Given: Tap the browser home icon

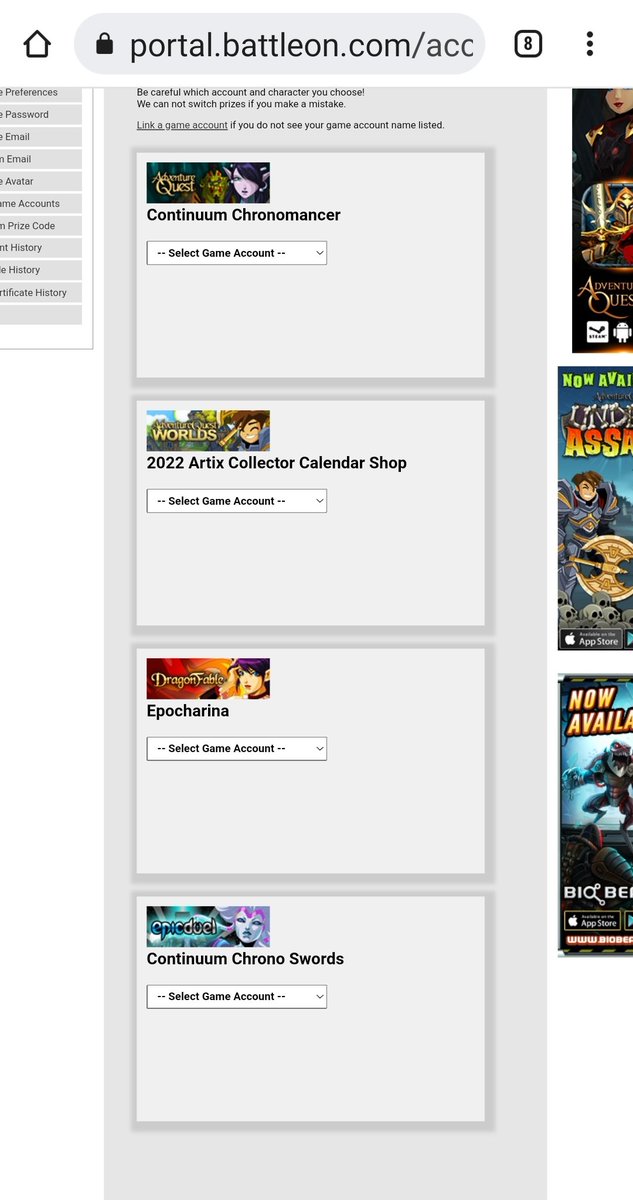Looking at the screenshot, I should (36, 43).
